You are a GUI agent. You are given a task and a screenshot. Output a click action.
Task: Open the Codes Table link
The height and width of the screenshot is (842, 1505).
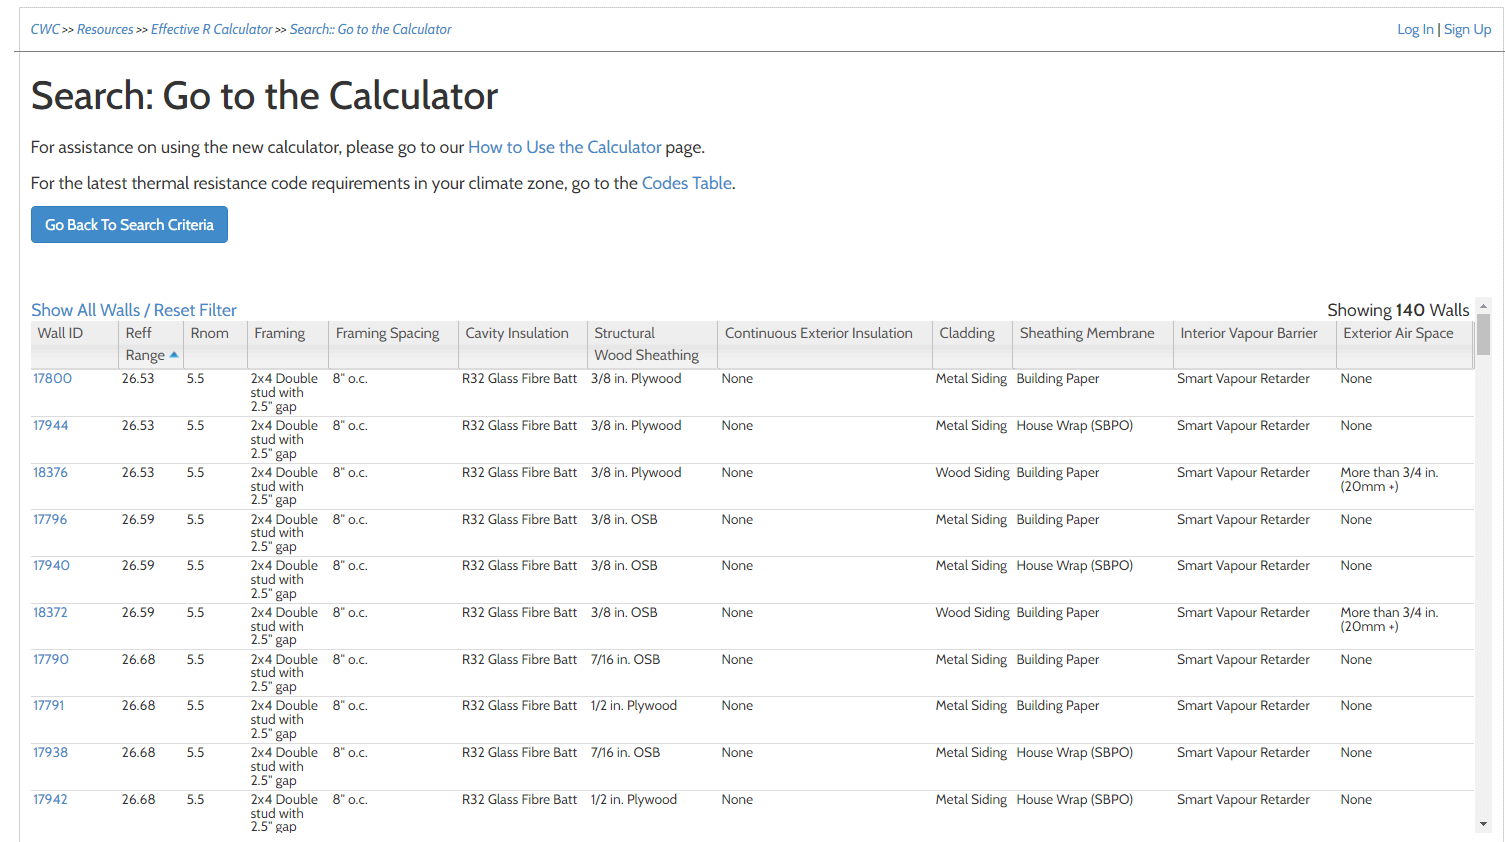pos(687,183)
